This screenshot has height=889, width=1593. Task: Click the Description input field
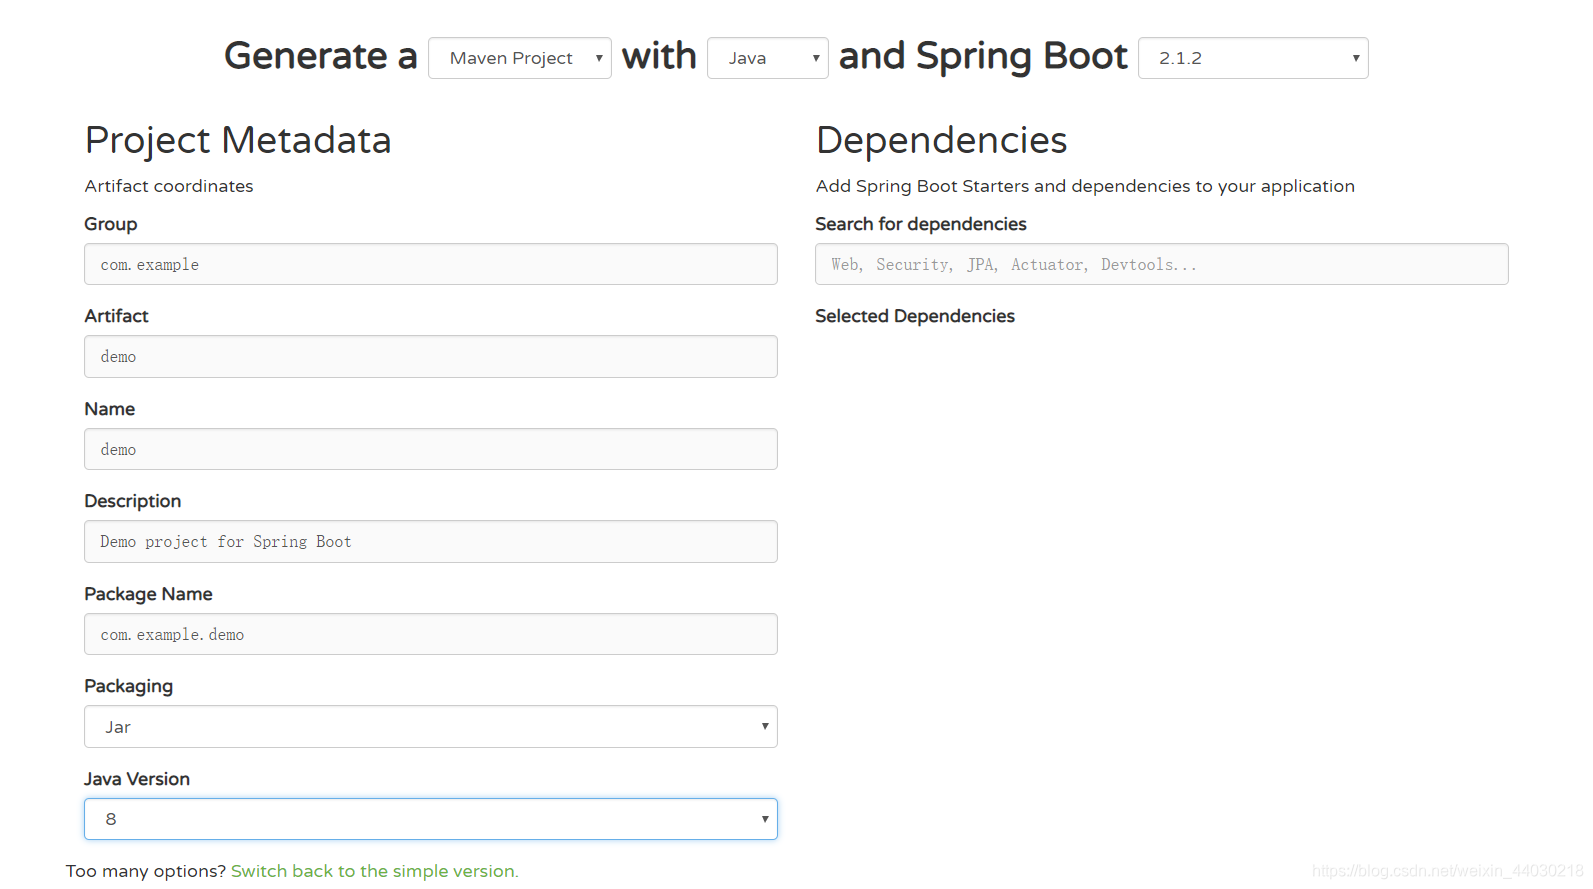click(x=431, y=542)
